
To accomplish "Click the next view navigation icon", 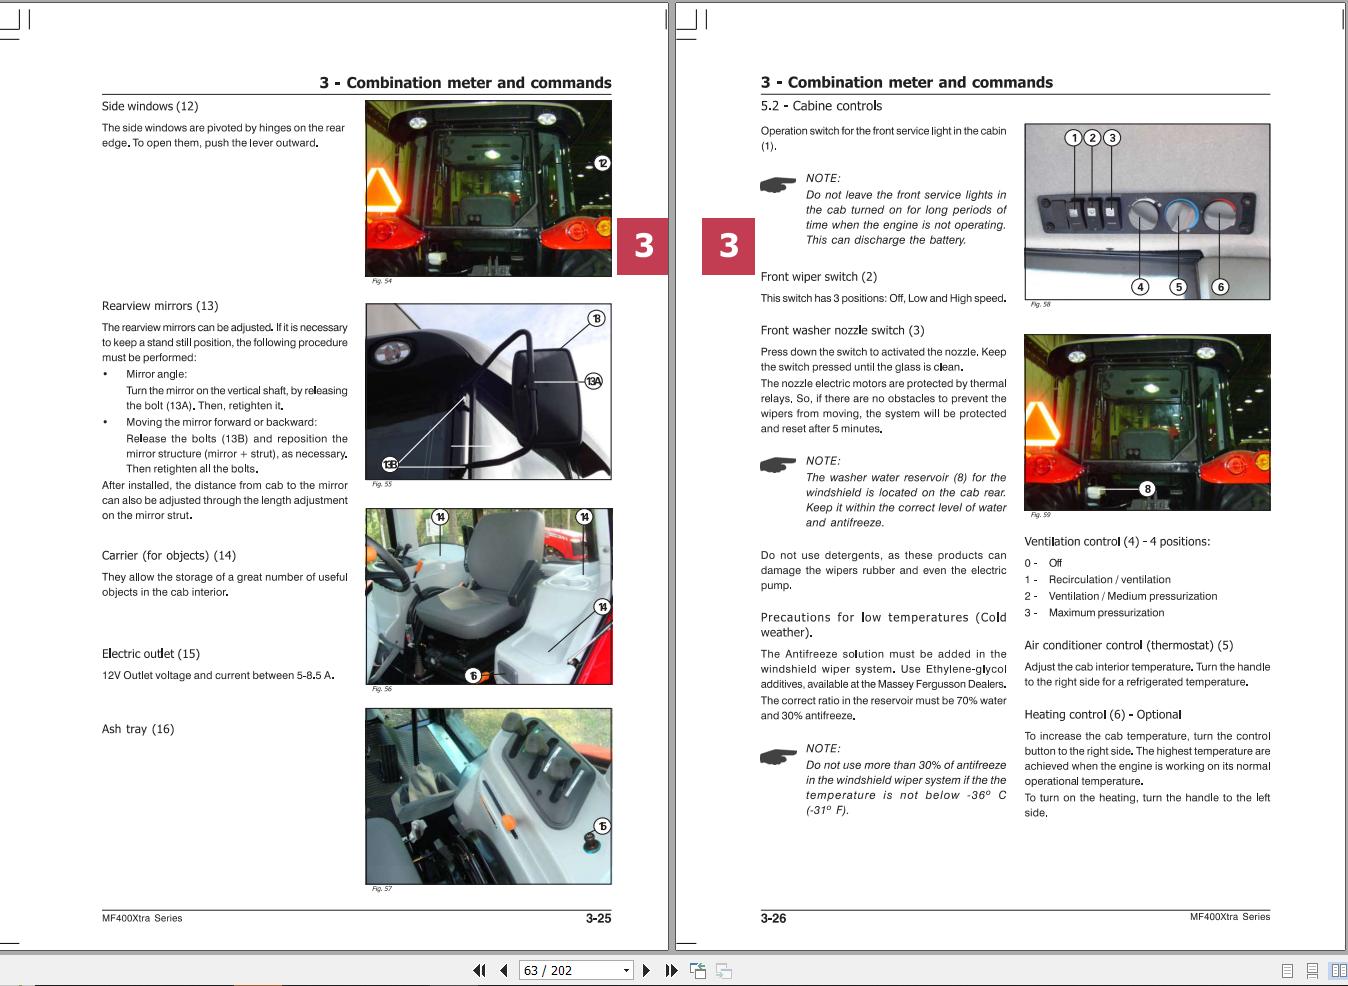I will point(724,970).
